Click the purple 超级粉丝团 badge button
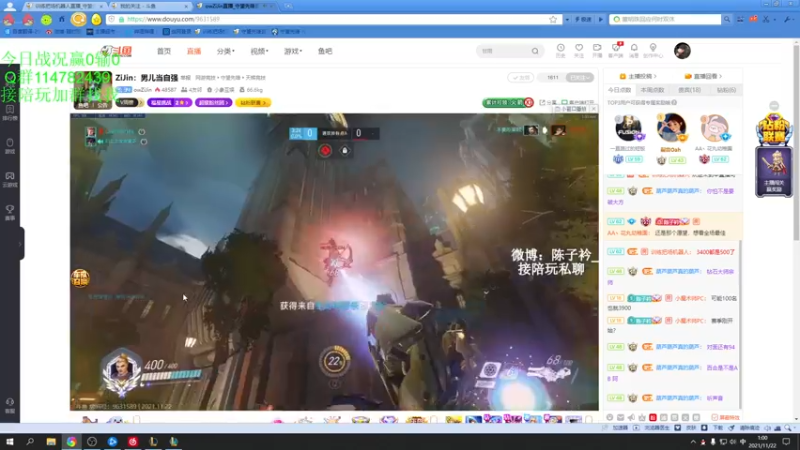This screenshot has width=800, height=450. pos(213,103)
